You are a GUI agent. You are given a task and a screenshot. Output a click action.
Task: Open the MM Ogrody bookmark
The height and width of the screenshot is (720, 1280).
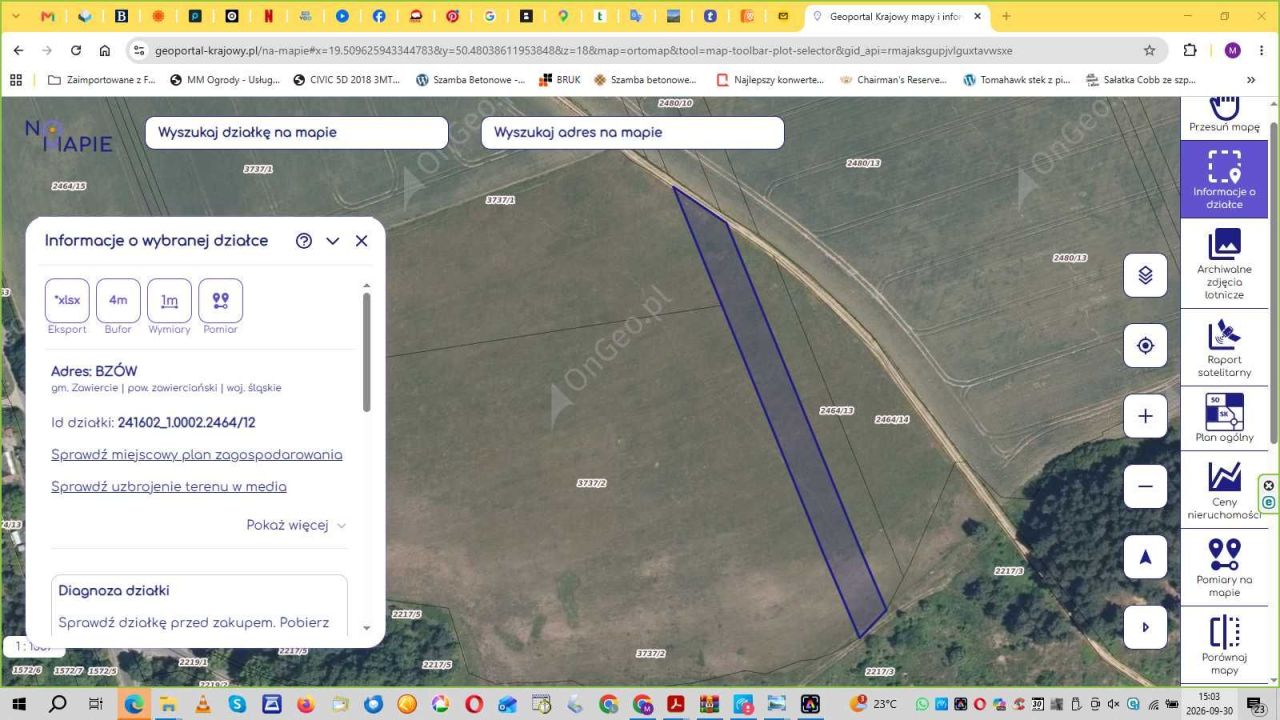click(x=225, y=80)
